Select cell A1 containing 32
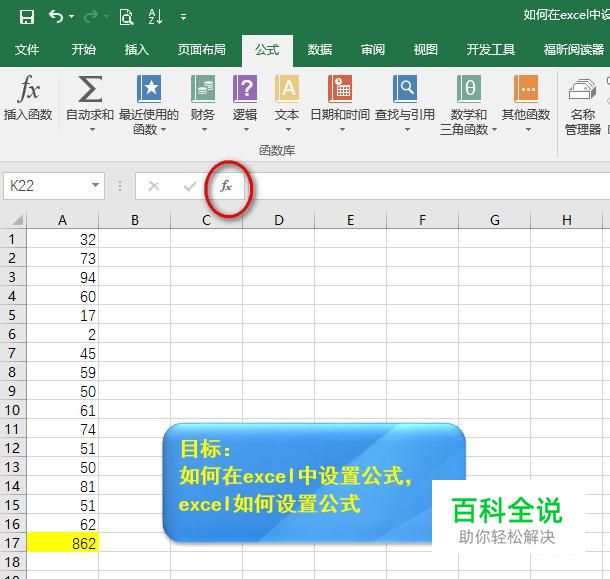This screenshot has width=610, height=579. (x=63, y=239)
